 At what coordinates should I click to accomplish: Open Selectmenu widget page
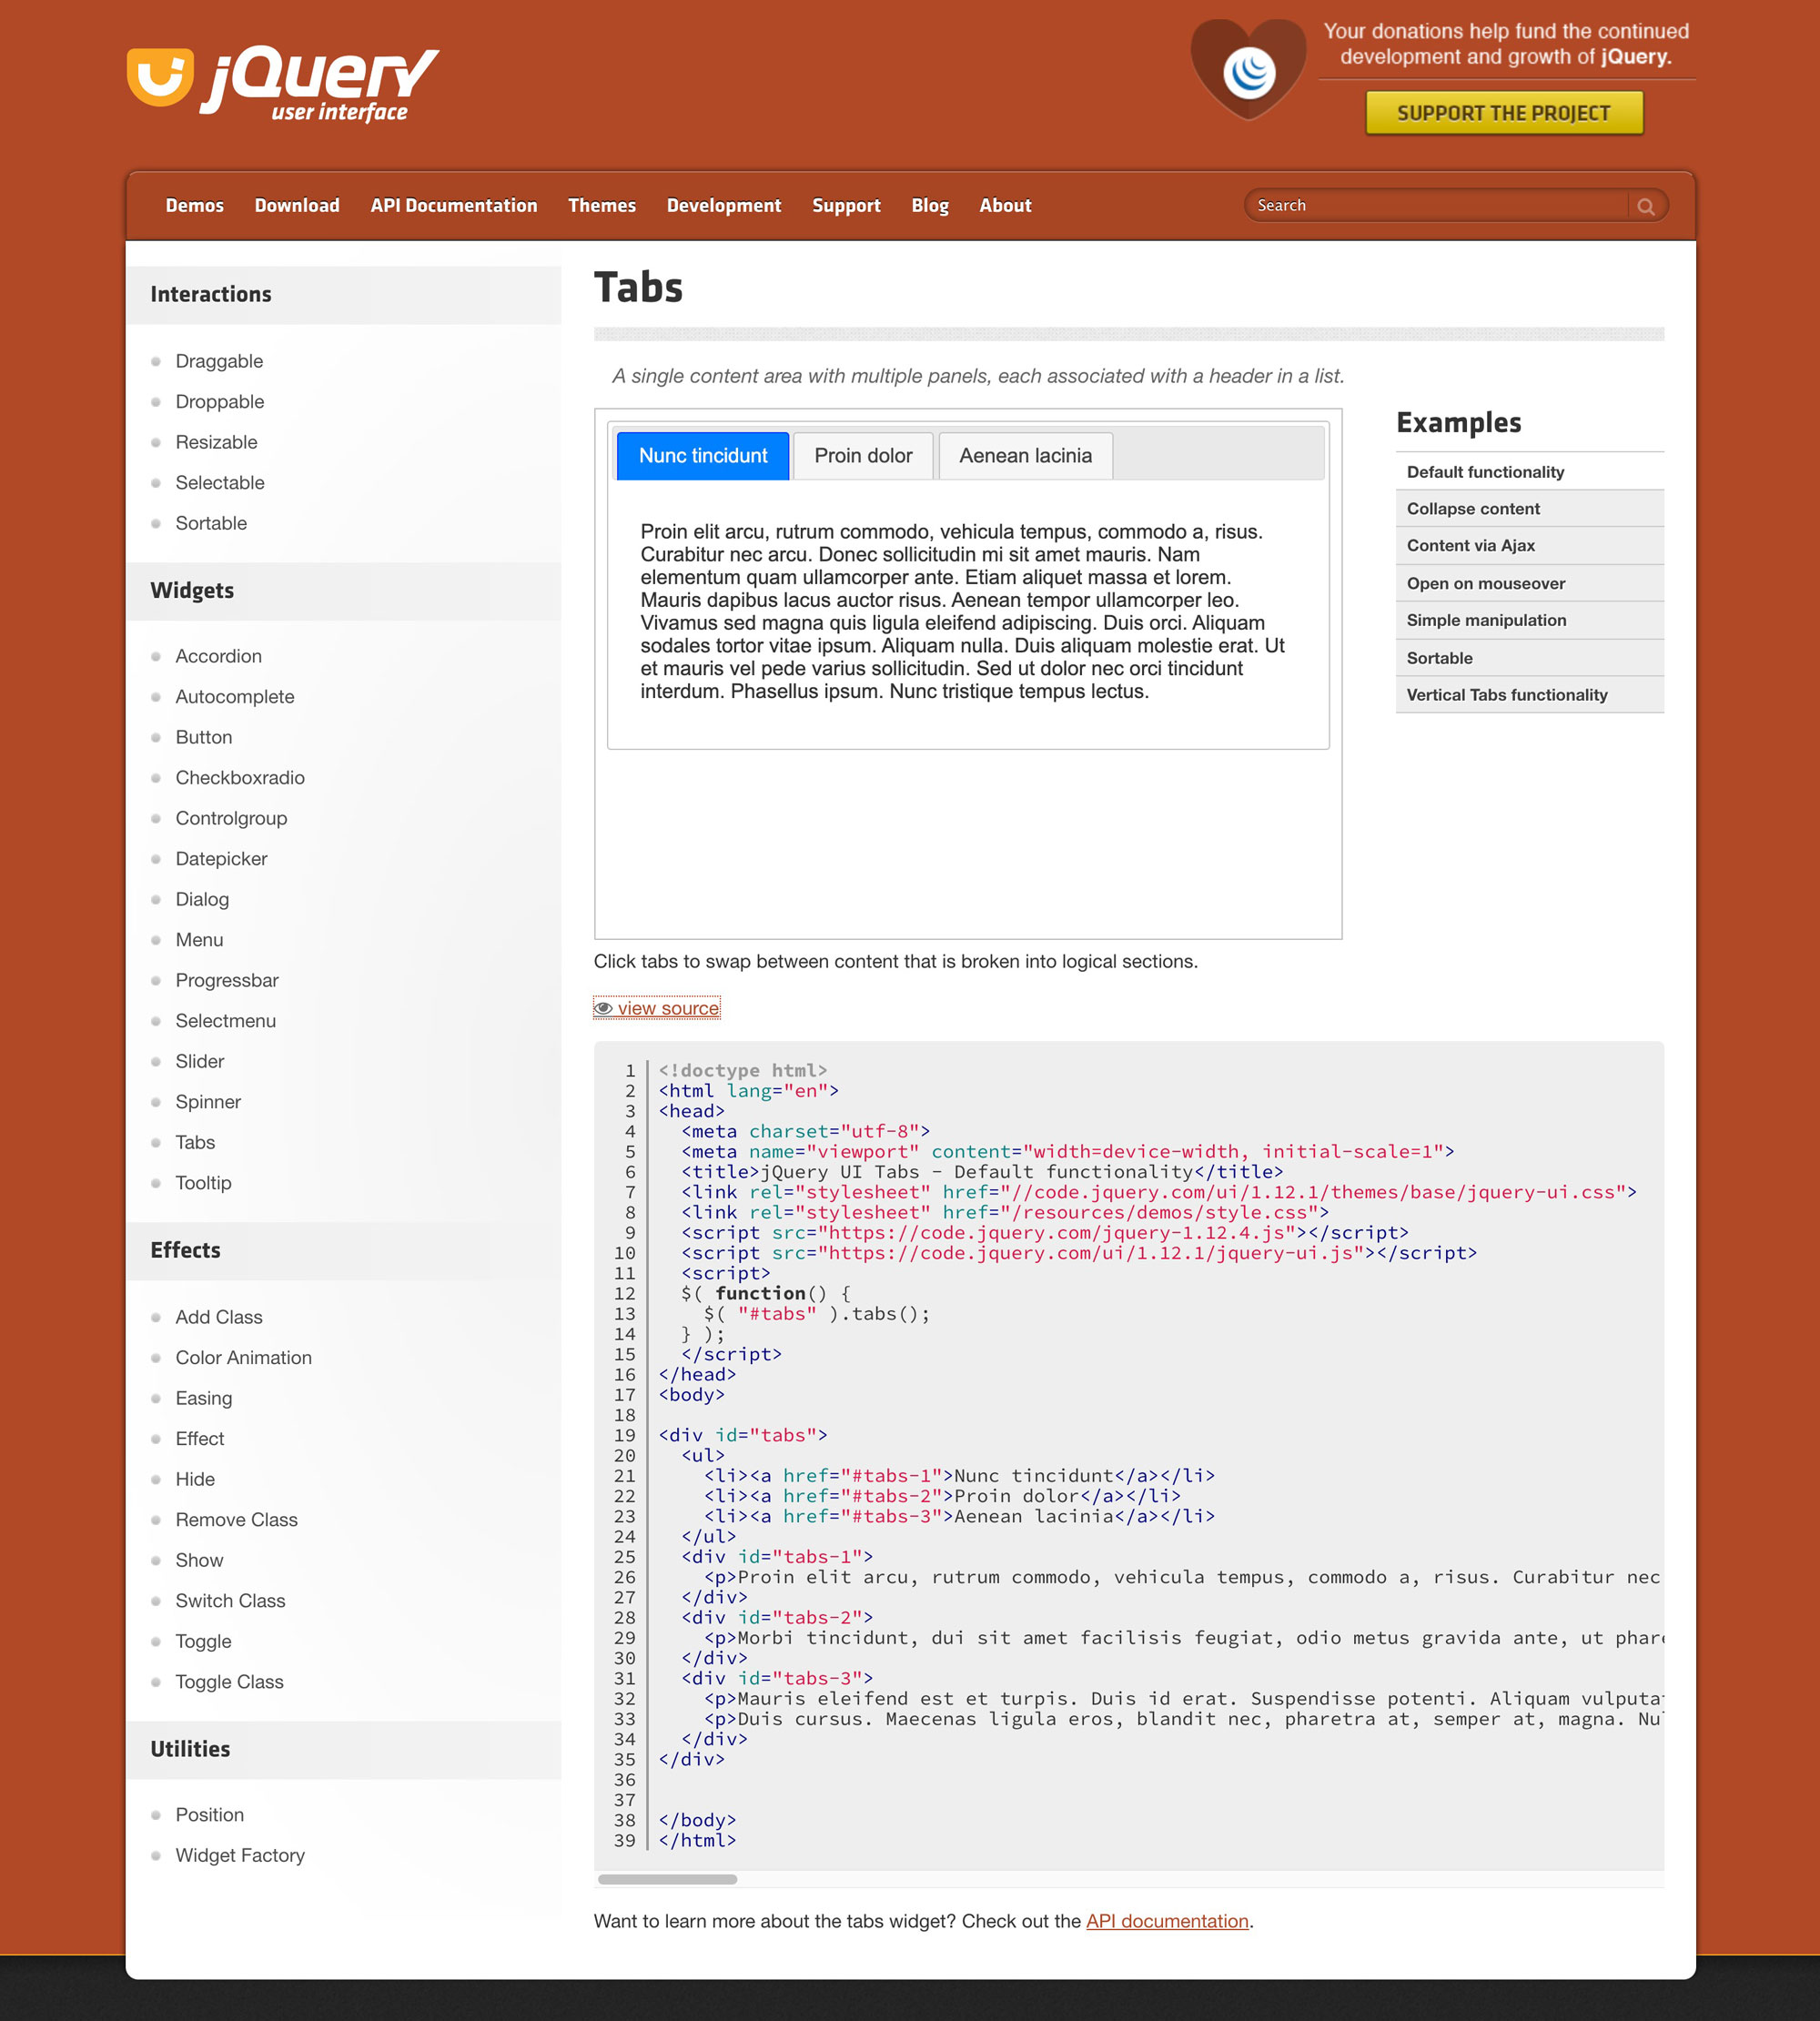pos(225,1021)
